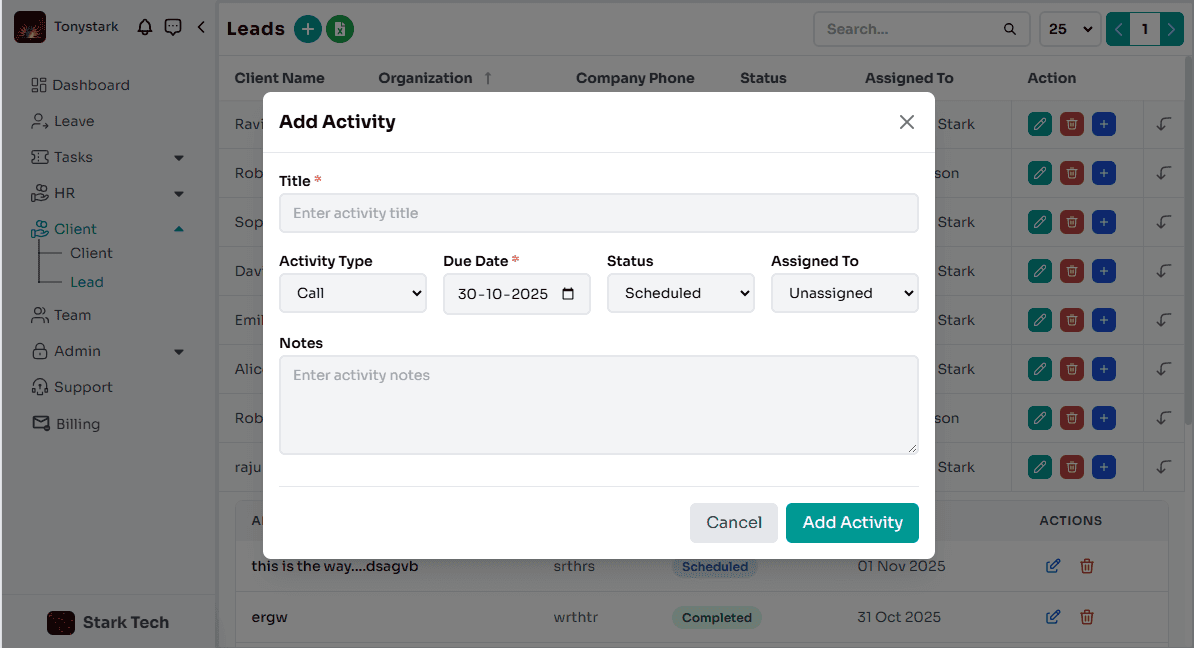This screenshot has height=648, width=1194.
Task: Click the Cancel button
Action: (x=733, y=523)
